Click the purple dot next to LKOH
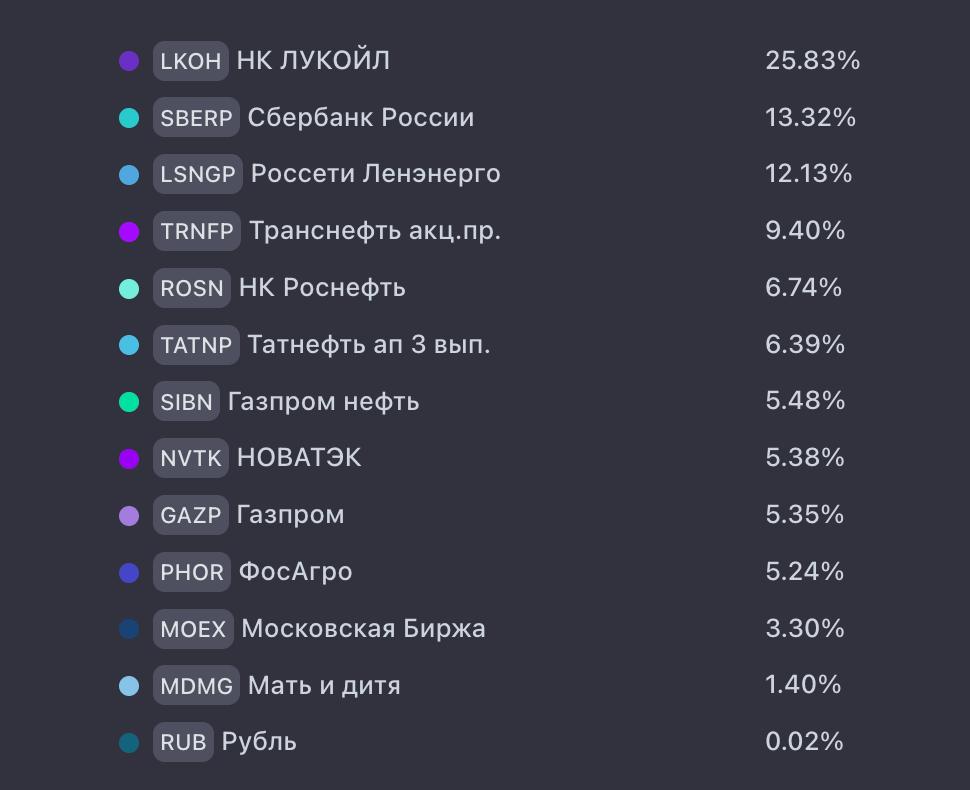Viewport: 970px width, 790px height. (130, 60)
